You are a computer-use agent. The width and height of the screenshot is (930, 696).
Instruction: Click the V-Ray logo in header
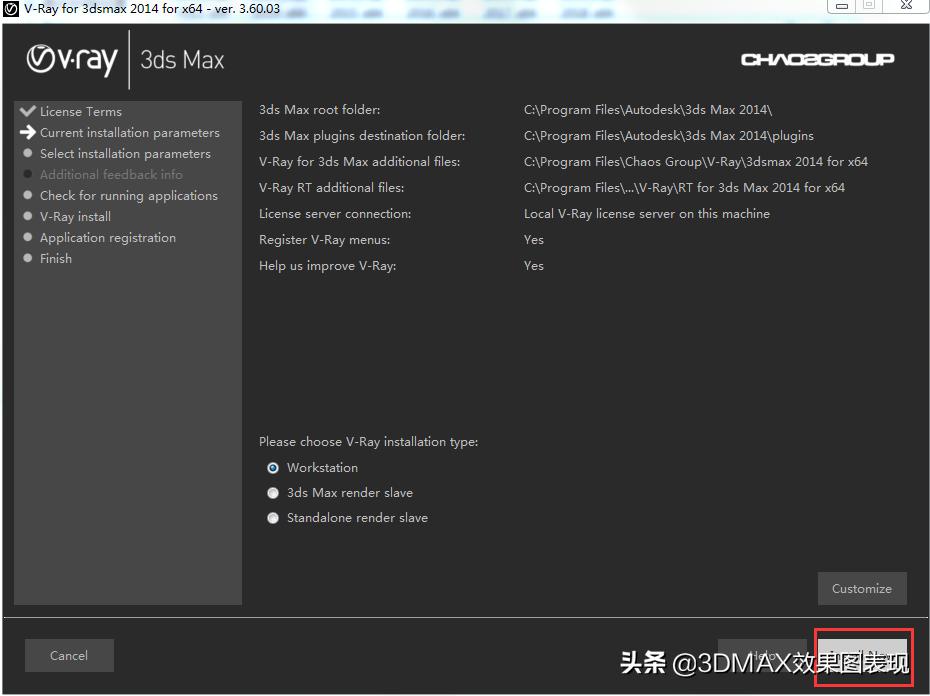pos(71,59)
